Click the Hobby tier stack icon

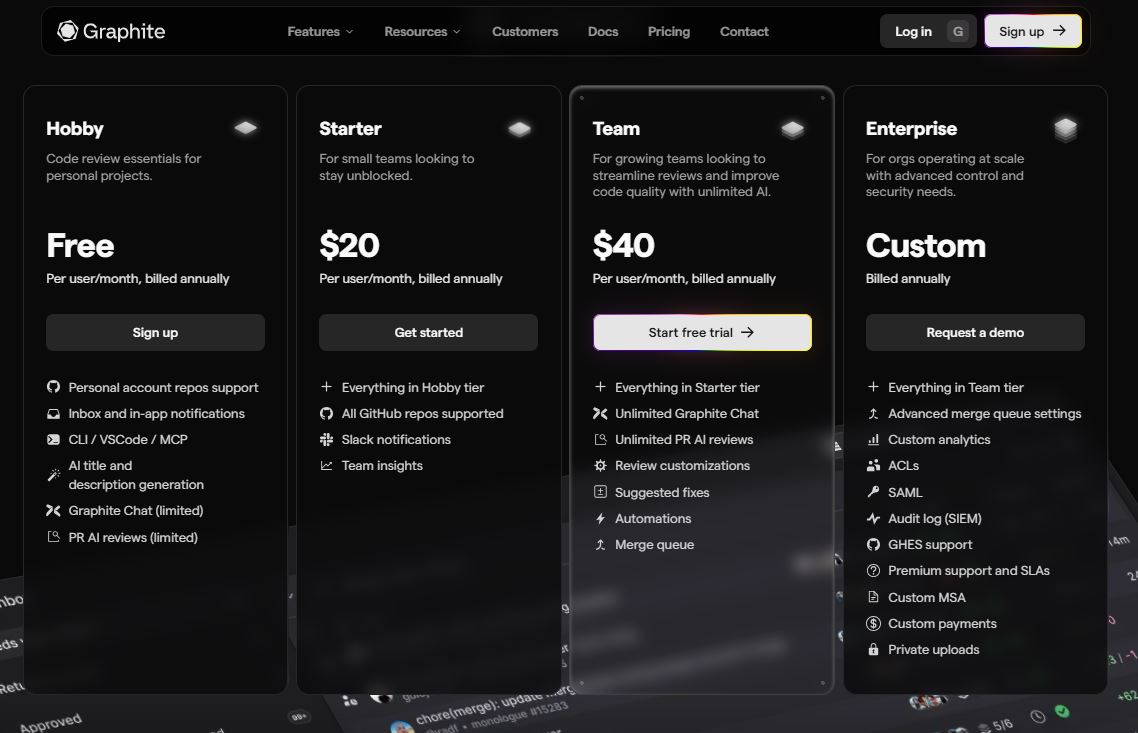pos(246,128)
